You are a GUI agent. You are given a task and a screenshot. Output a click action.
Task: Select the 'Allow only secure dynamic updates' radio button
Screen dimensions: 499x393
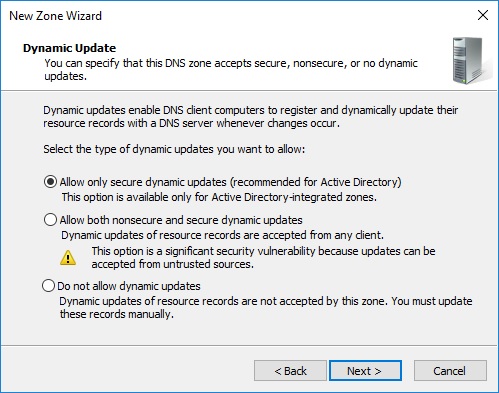(50, 182)
